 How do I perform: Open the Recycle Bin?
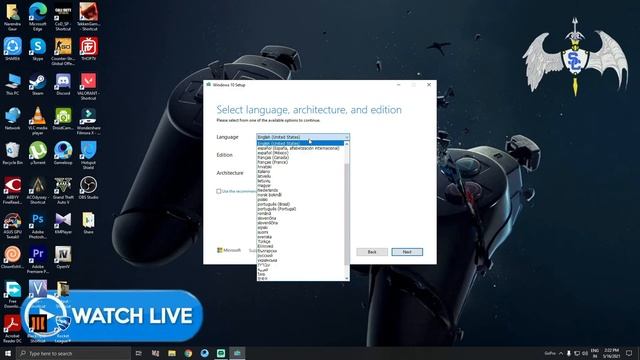point(12,153)
